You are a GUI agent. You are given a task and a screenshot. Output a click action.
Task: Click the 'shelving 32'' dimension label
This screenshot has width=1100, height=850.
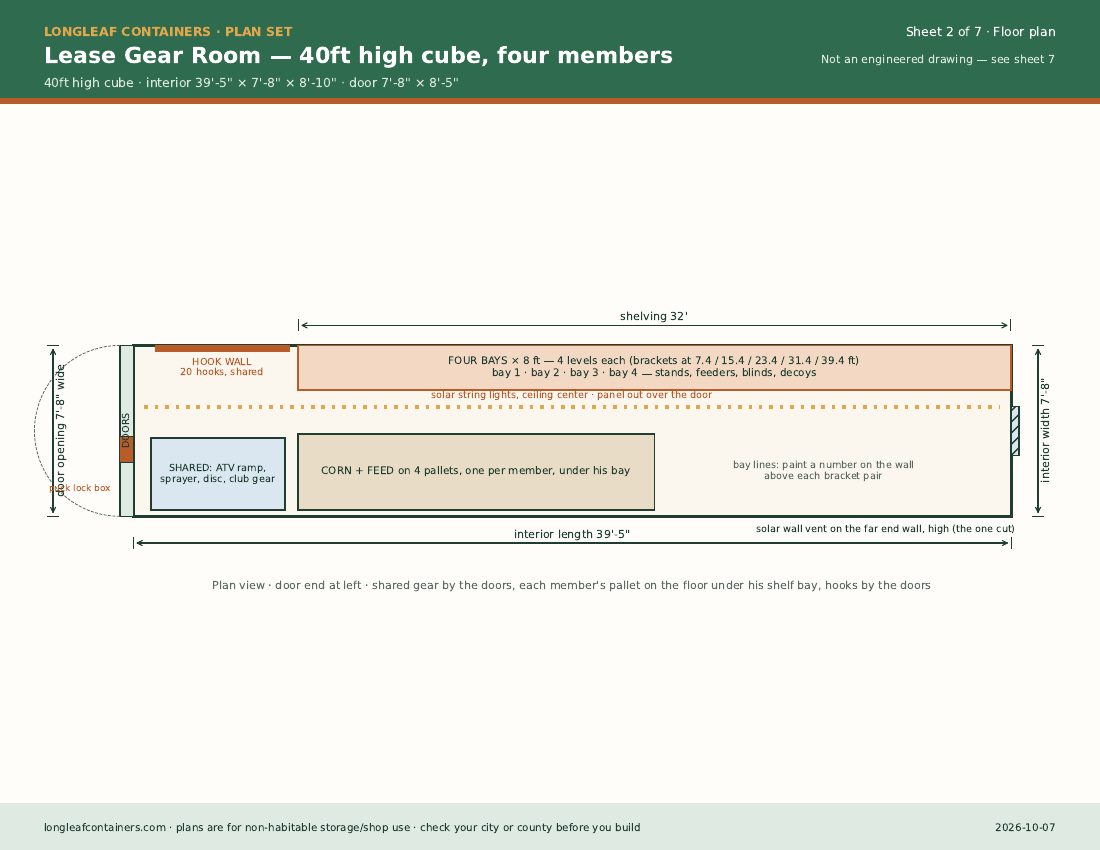click(654, 316)
